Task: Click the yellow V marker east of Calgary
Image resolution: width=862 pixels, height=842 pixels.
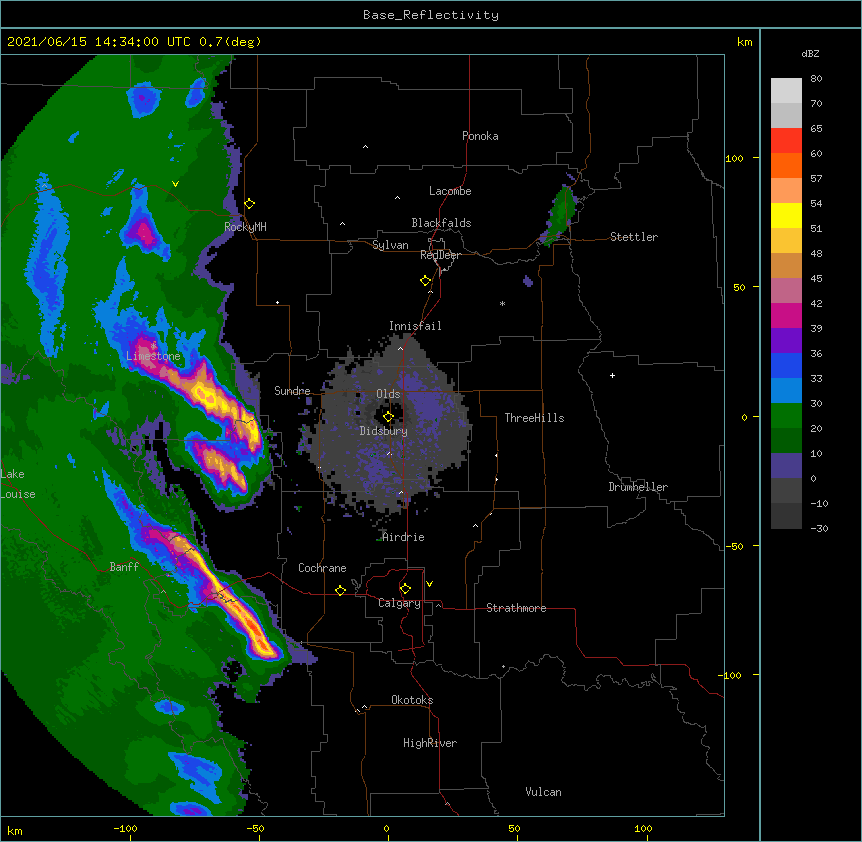Action: click(x=429, y=584)
